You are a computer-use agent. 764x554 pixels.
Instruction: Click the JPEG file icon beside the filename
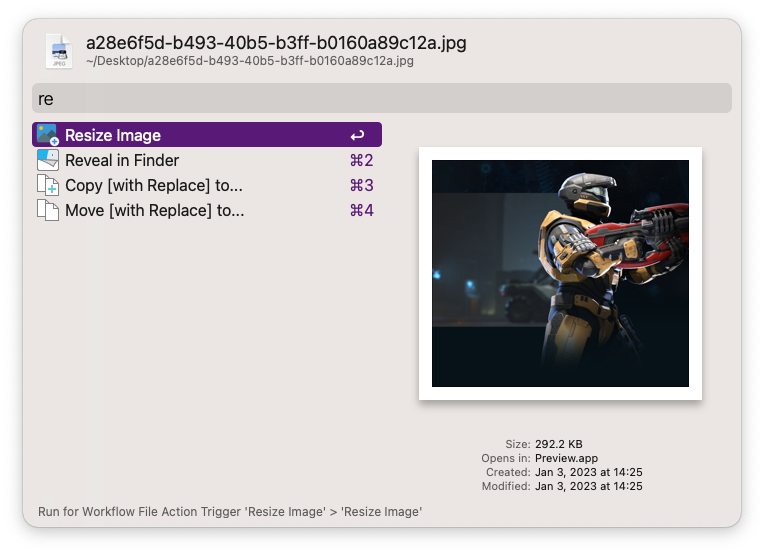59,51
